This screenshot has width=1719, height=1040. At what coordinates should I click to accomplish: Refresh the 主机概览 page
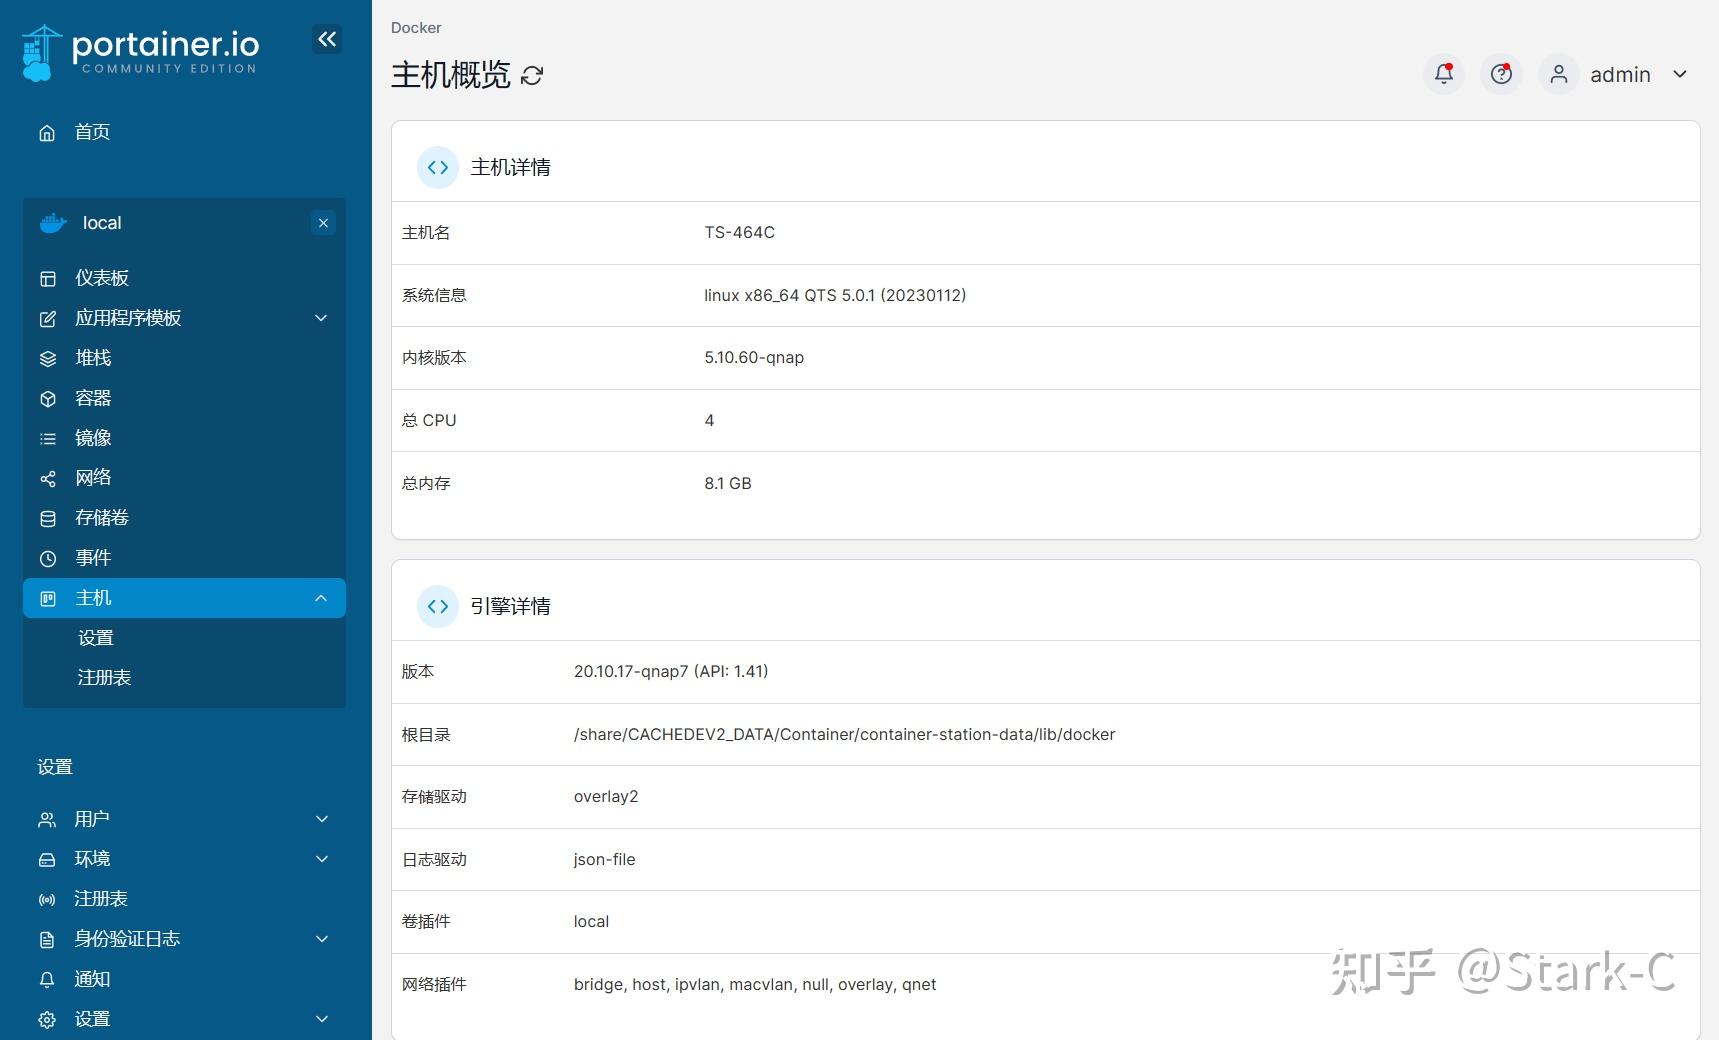point(533,75)
